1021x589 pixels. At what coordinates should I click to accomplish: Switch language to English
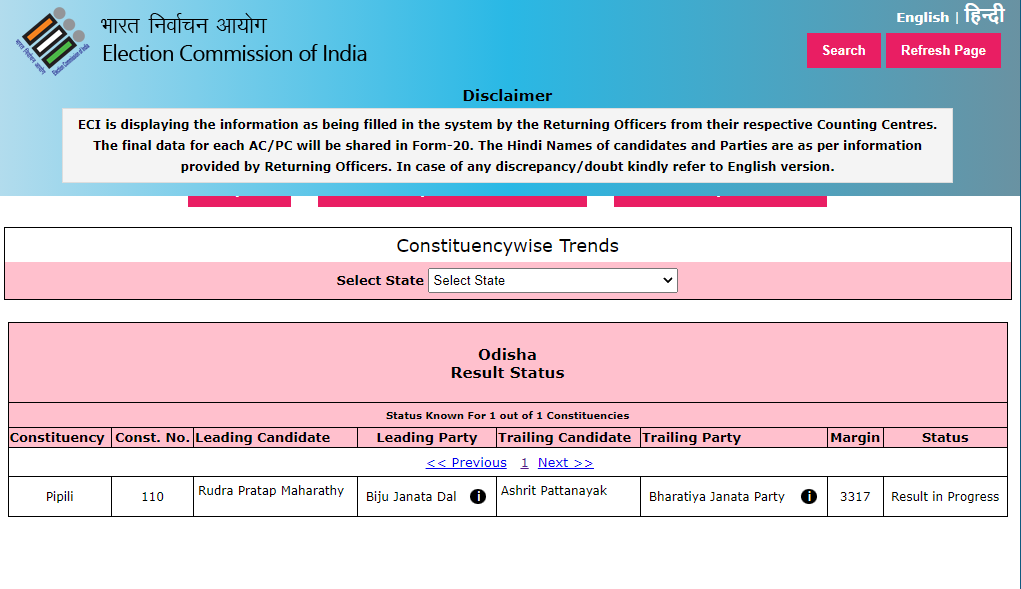(922, 17)
